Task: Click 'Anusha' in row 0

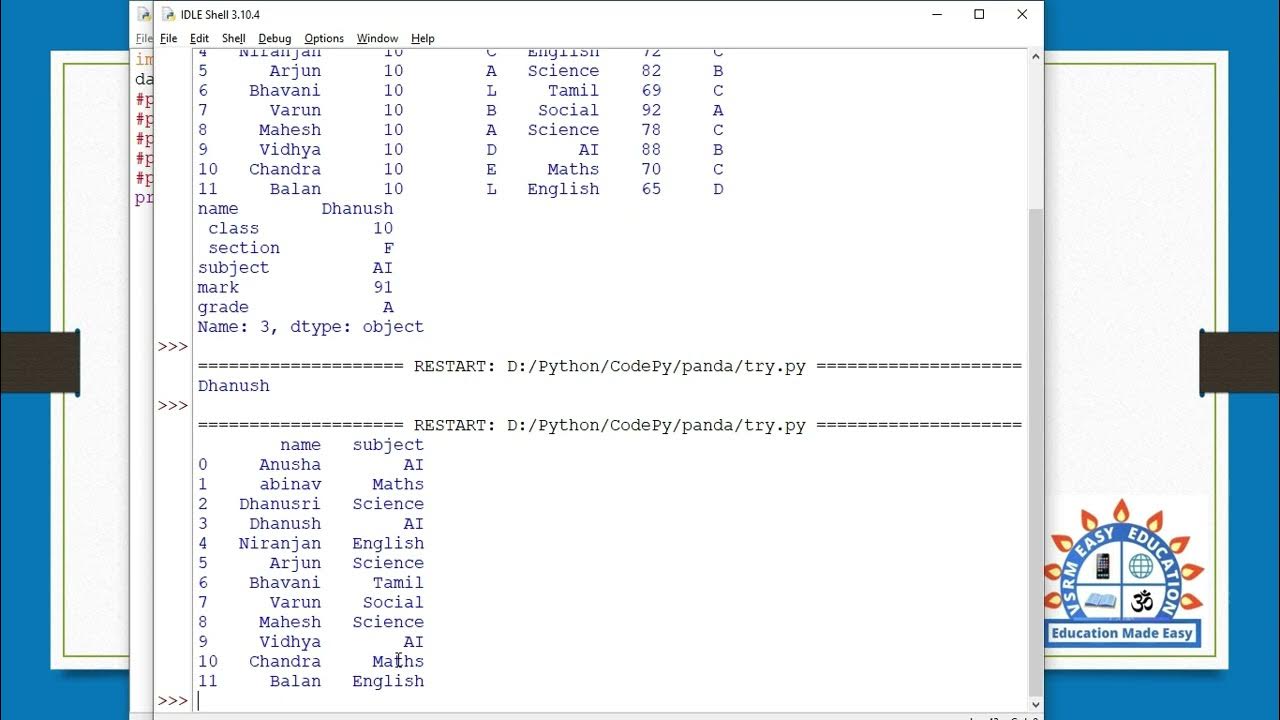Action: tap(290, 465)
